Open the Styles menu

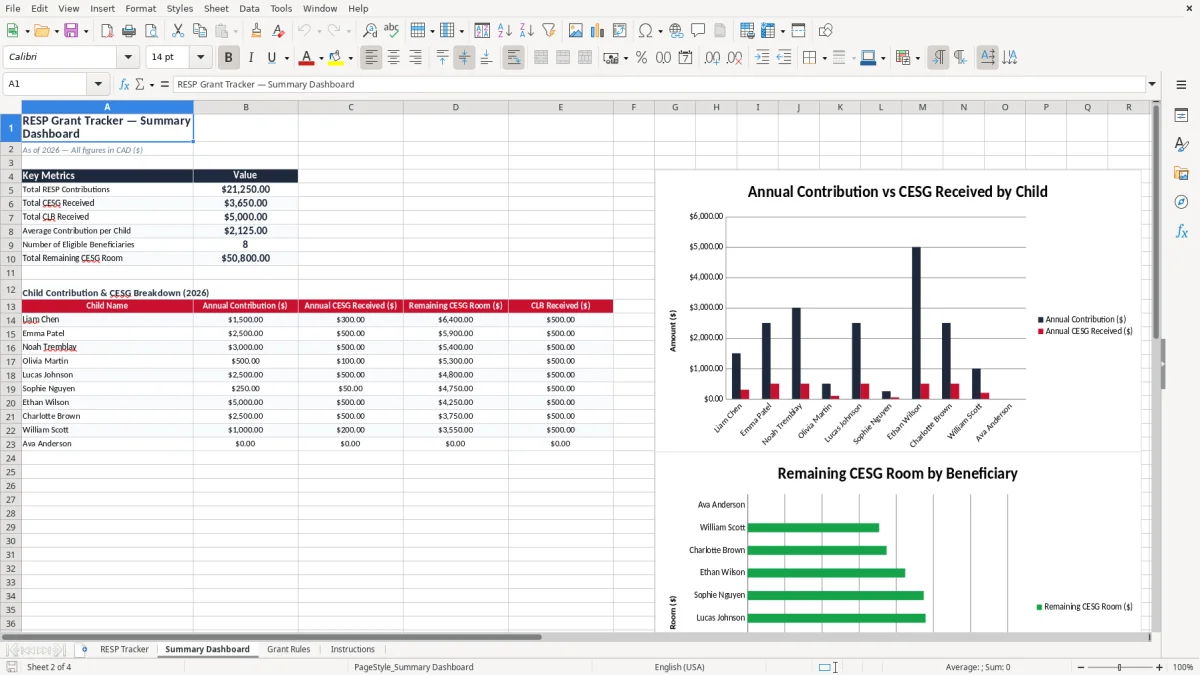click(180, 8)
